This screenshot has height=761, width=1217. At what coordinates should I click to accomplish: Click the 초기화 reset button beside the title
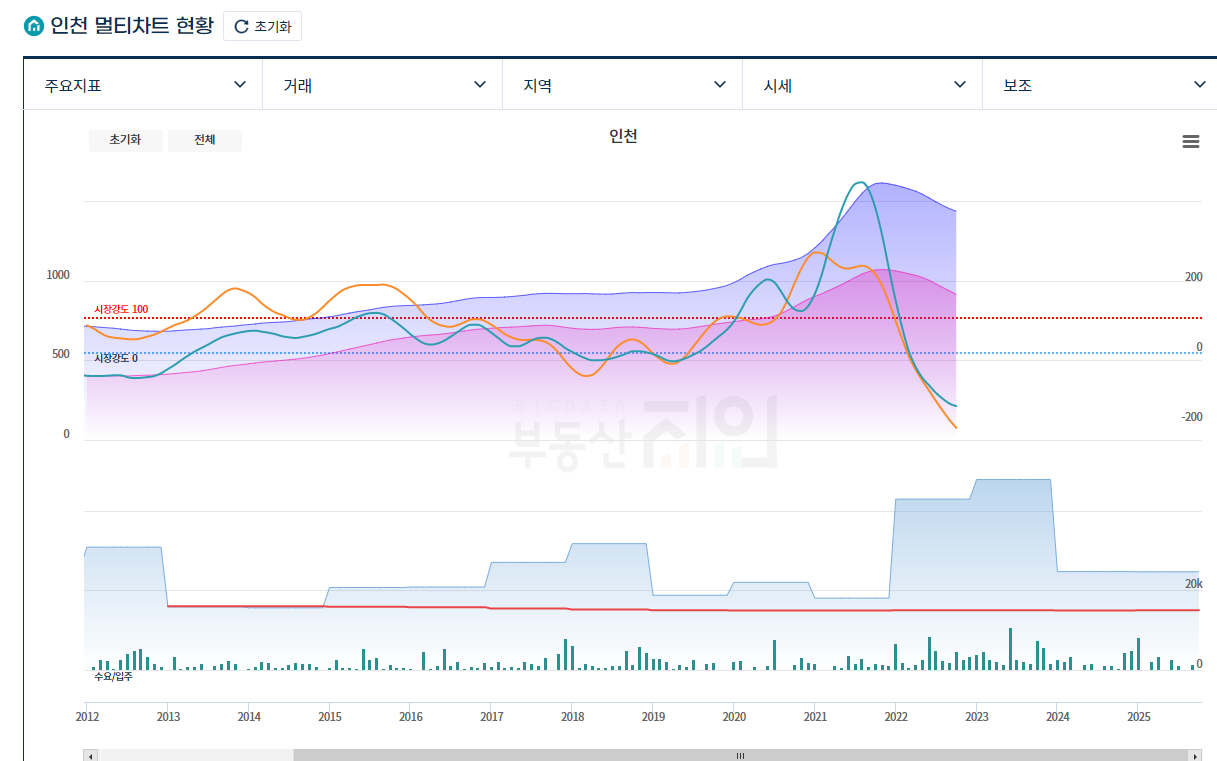(x=262, y=27)
